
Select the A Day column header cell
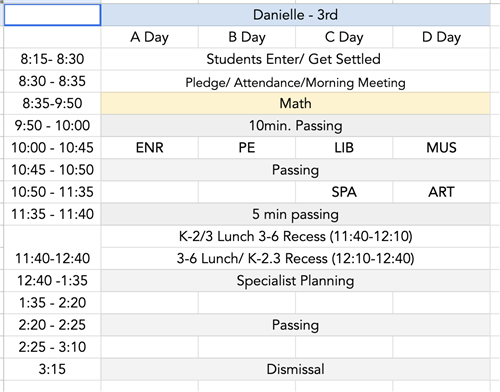(x=150, y=37)
